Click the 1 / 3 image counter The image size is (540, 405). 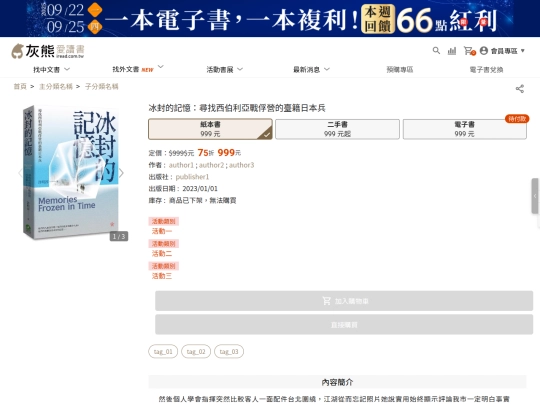[119, 236]
